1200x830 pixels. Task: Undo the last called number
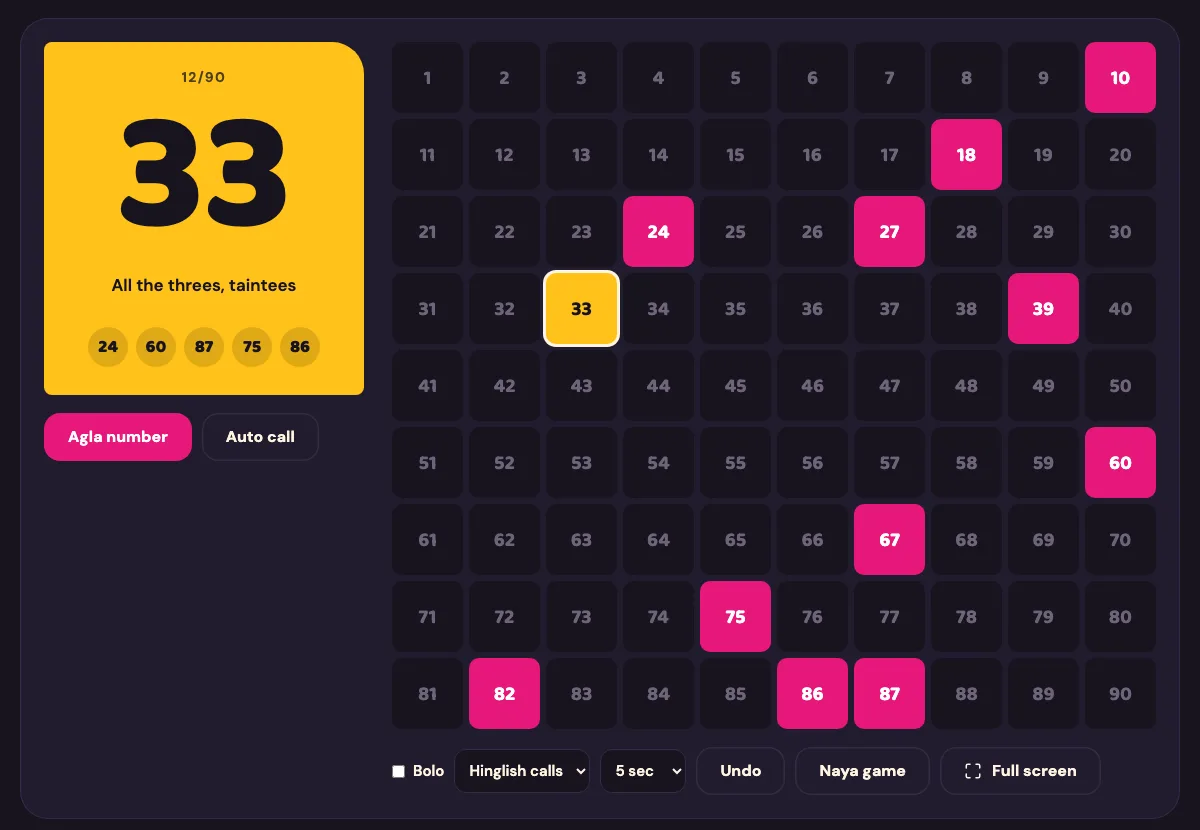click(x=741, y=771)
